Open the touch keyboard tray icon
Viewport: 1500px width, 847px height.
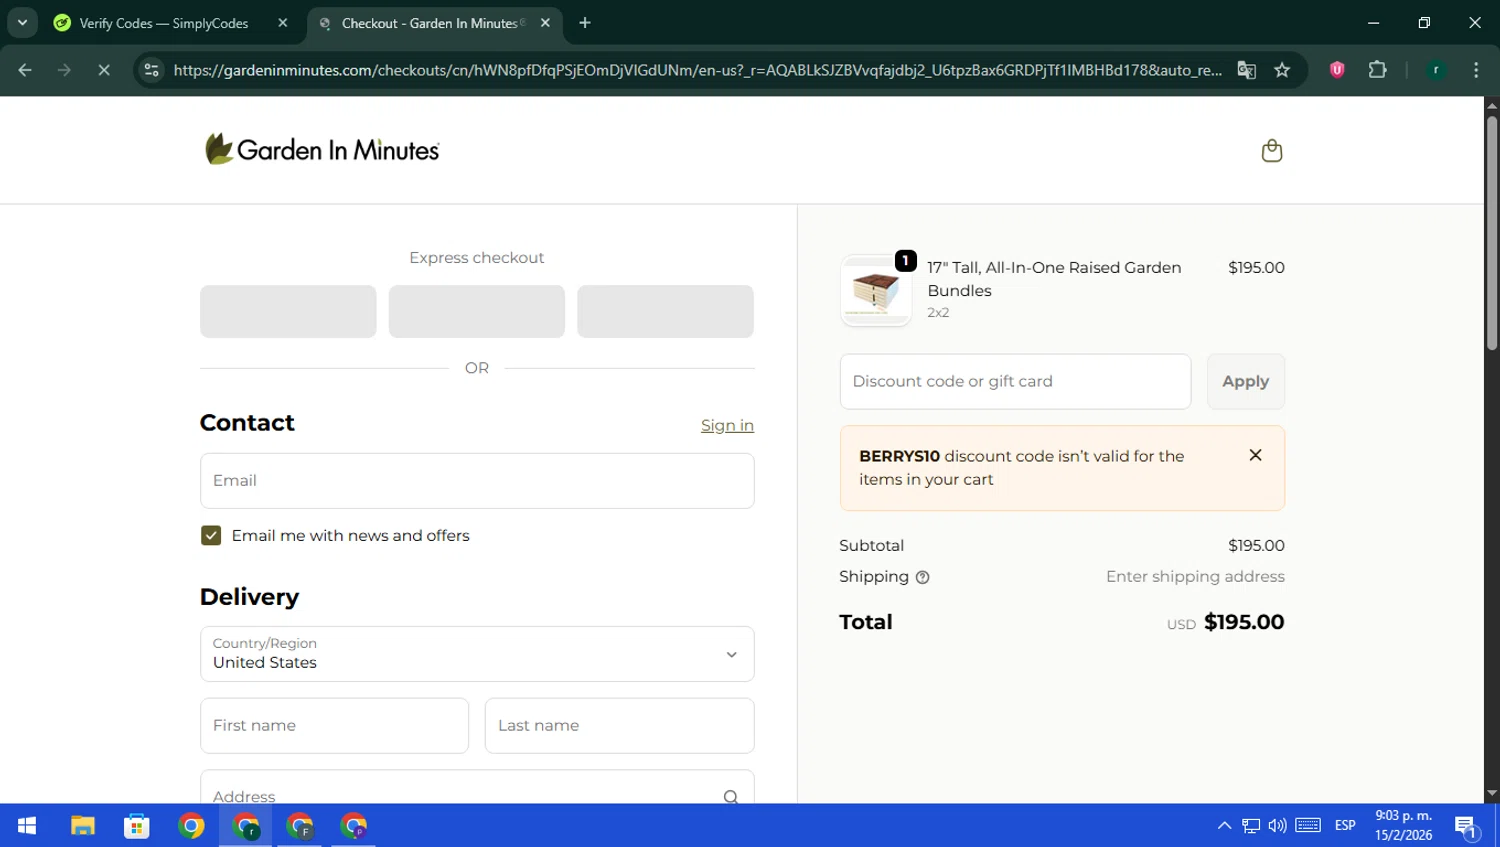point(1308,826)
